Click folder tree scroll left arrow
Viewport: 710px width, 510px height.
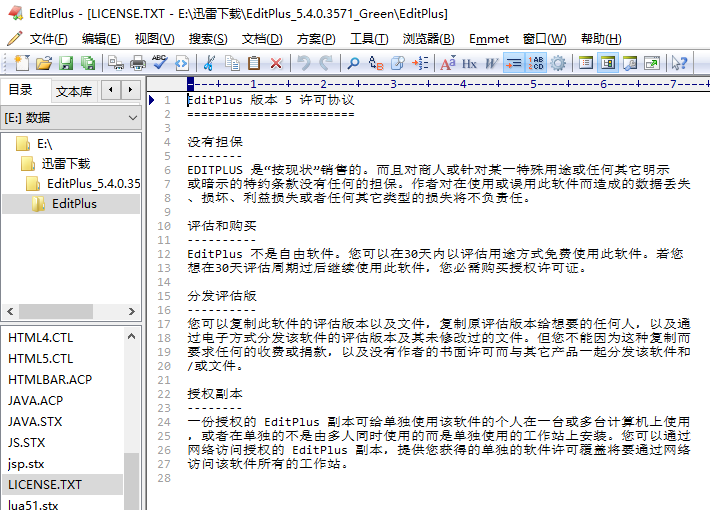coord(10,312)
